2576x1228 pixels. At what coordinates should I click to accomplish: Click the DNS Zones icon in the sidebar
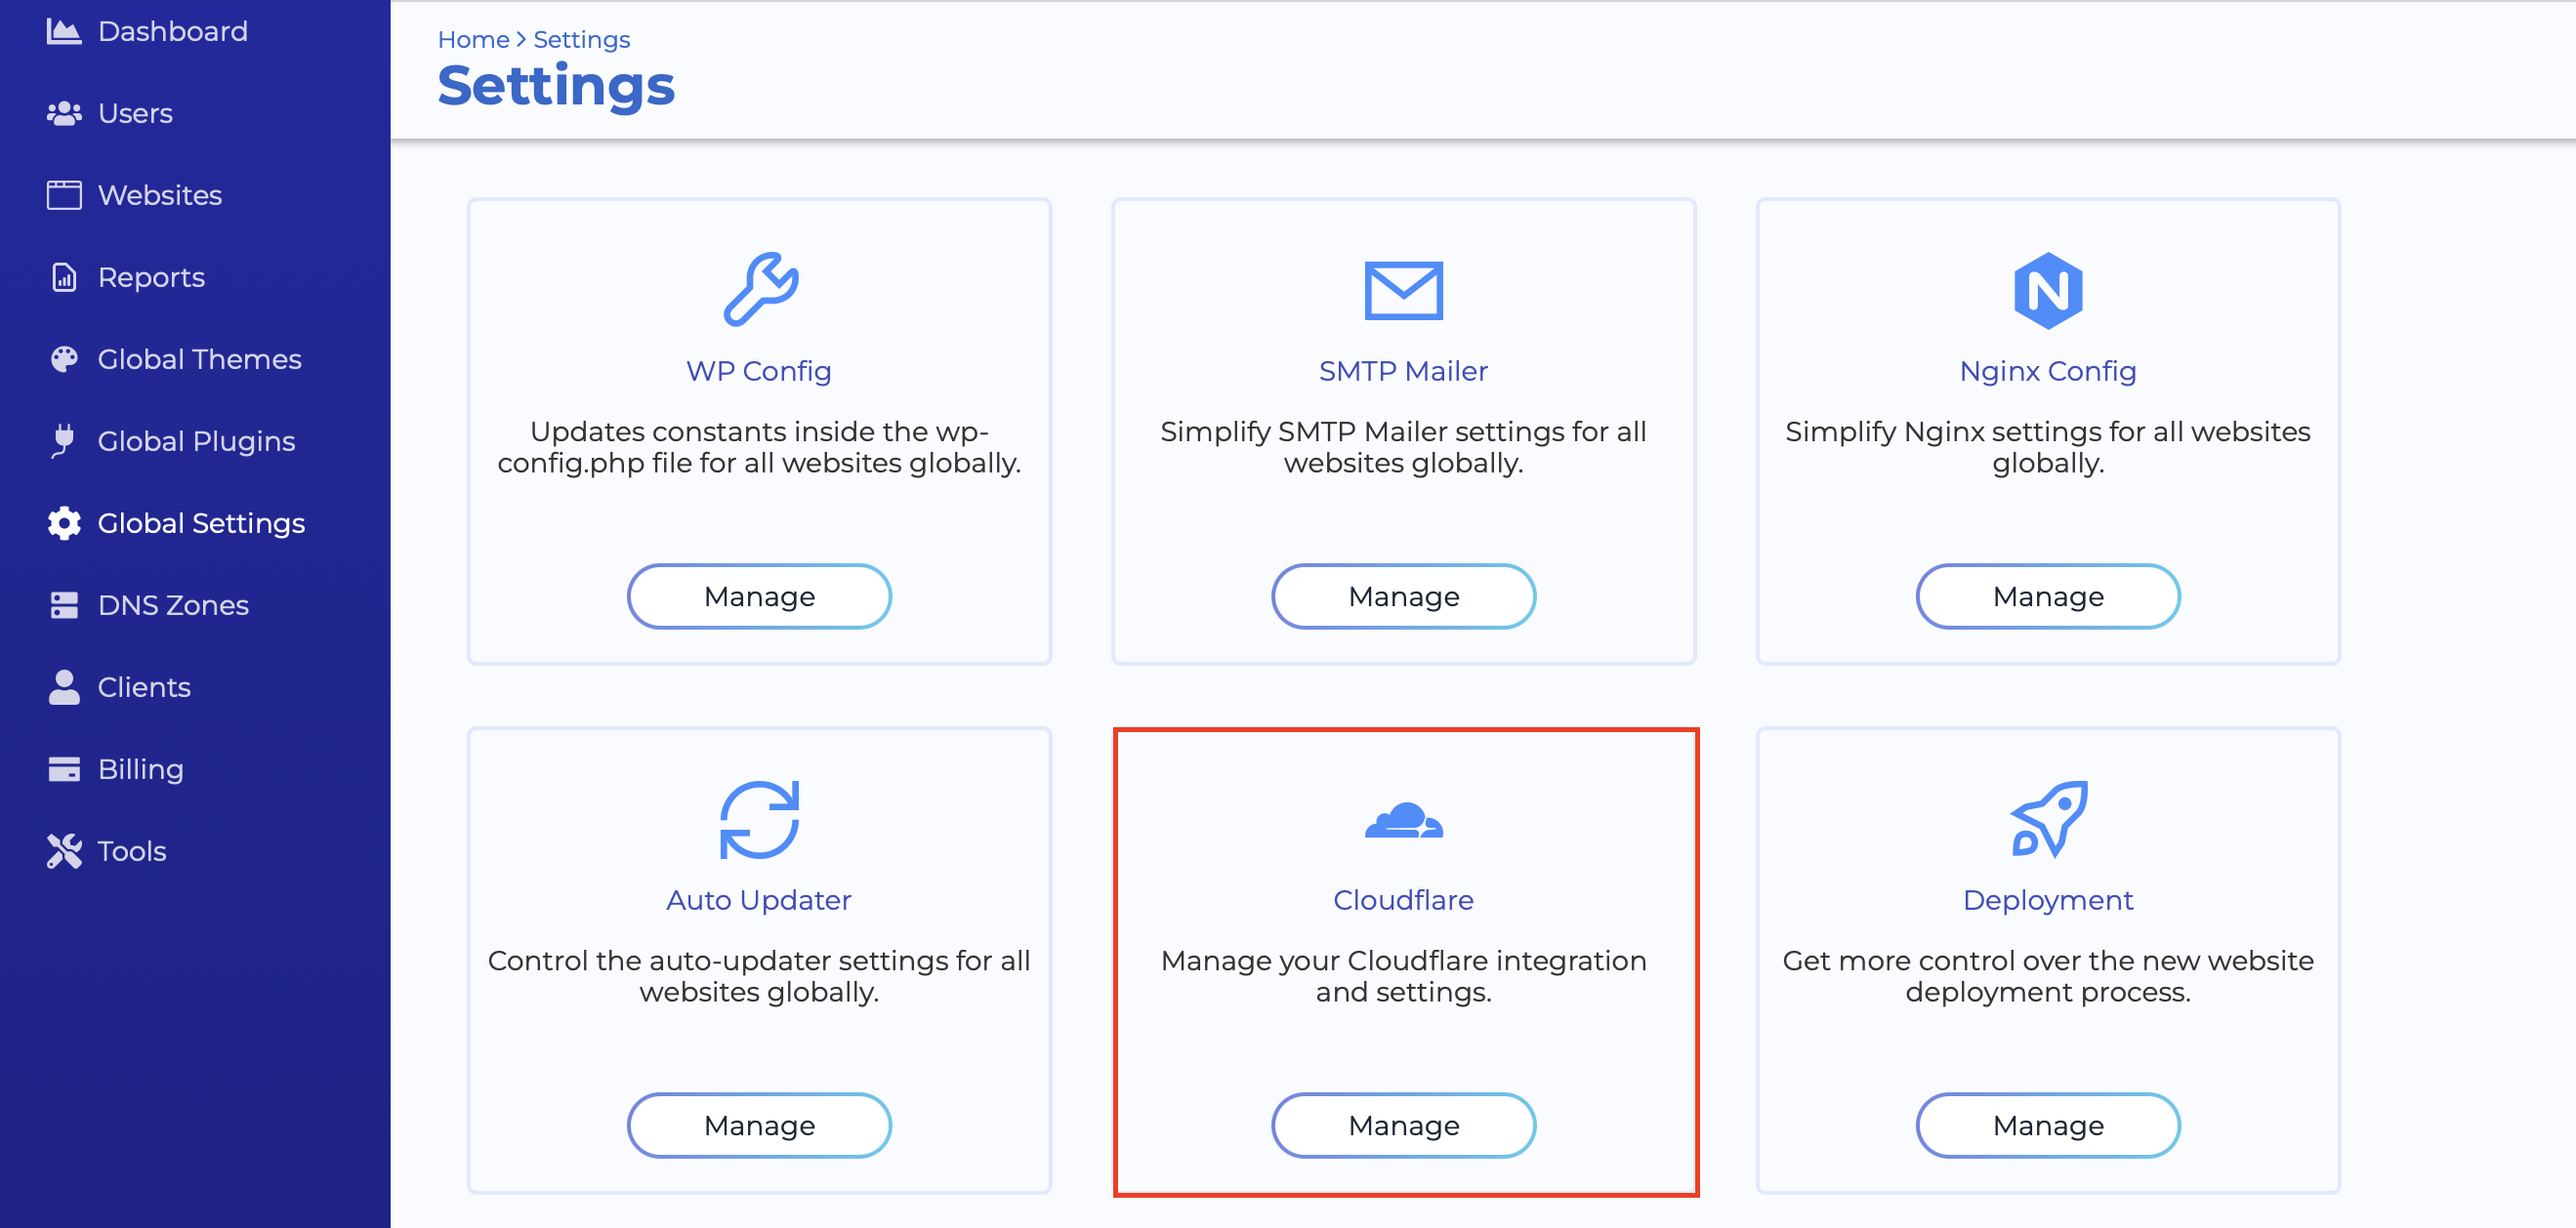point(64,604)
